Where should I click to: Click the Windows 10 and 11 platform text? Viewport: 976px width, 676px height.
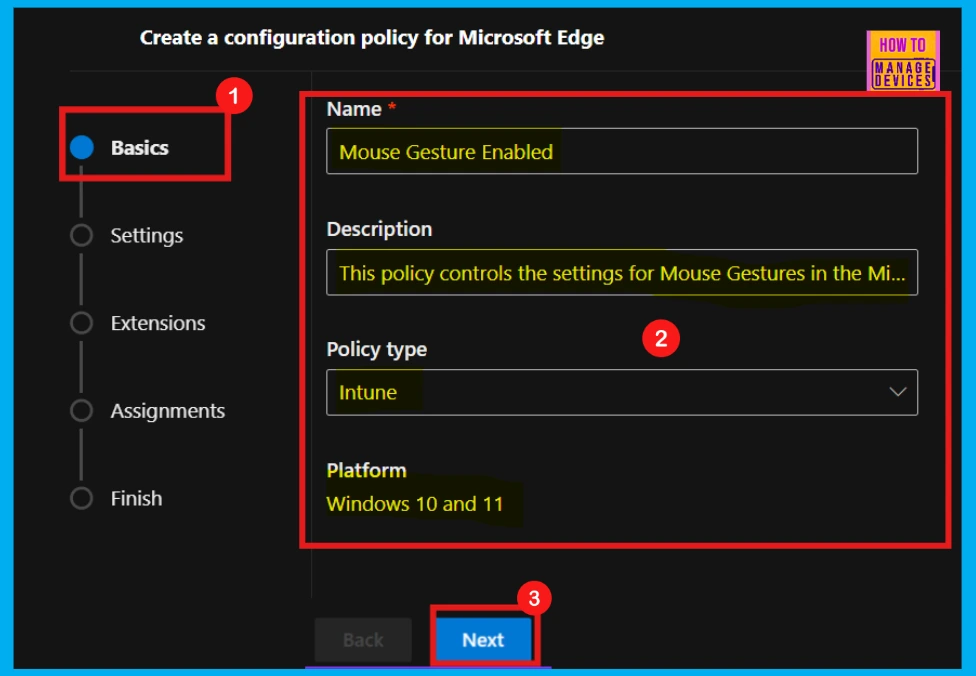point(415,504)
